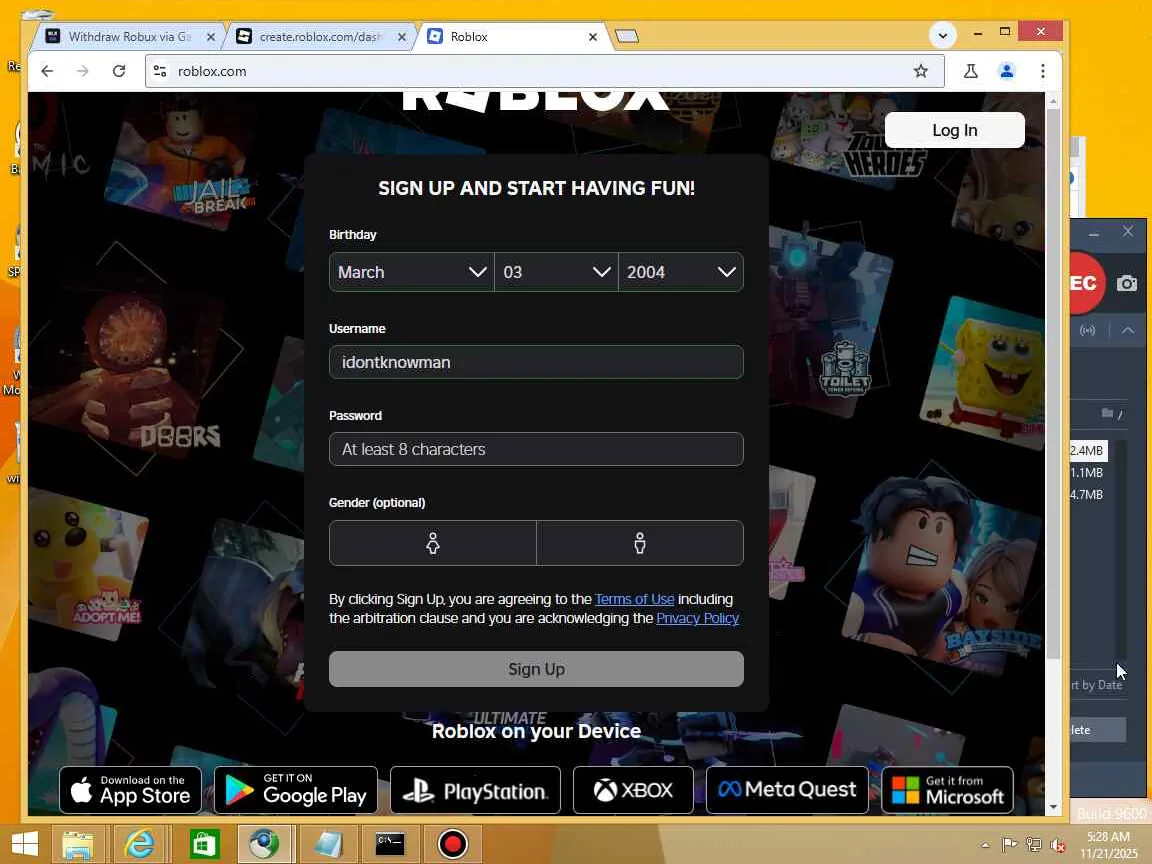This screenshot has height=864, width=1152.
Task: Click the muted volume tray icon
Action: click(x=1058, y=845)
